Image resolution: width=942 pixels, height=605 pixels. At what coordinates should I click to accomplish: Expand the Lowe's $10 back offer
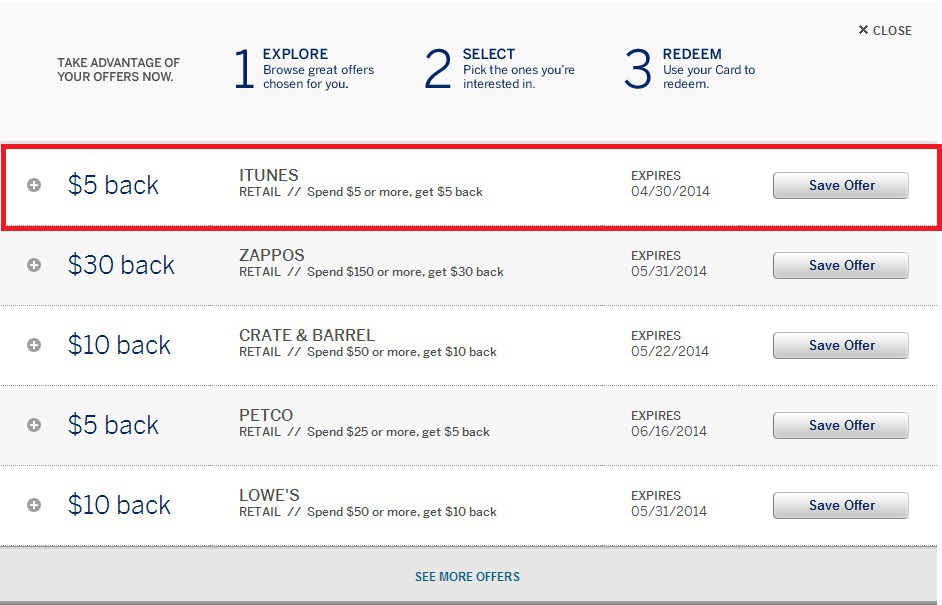click(34, 505)
